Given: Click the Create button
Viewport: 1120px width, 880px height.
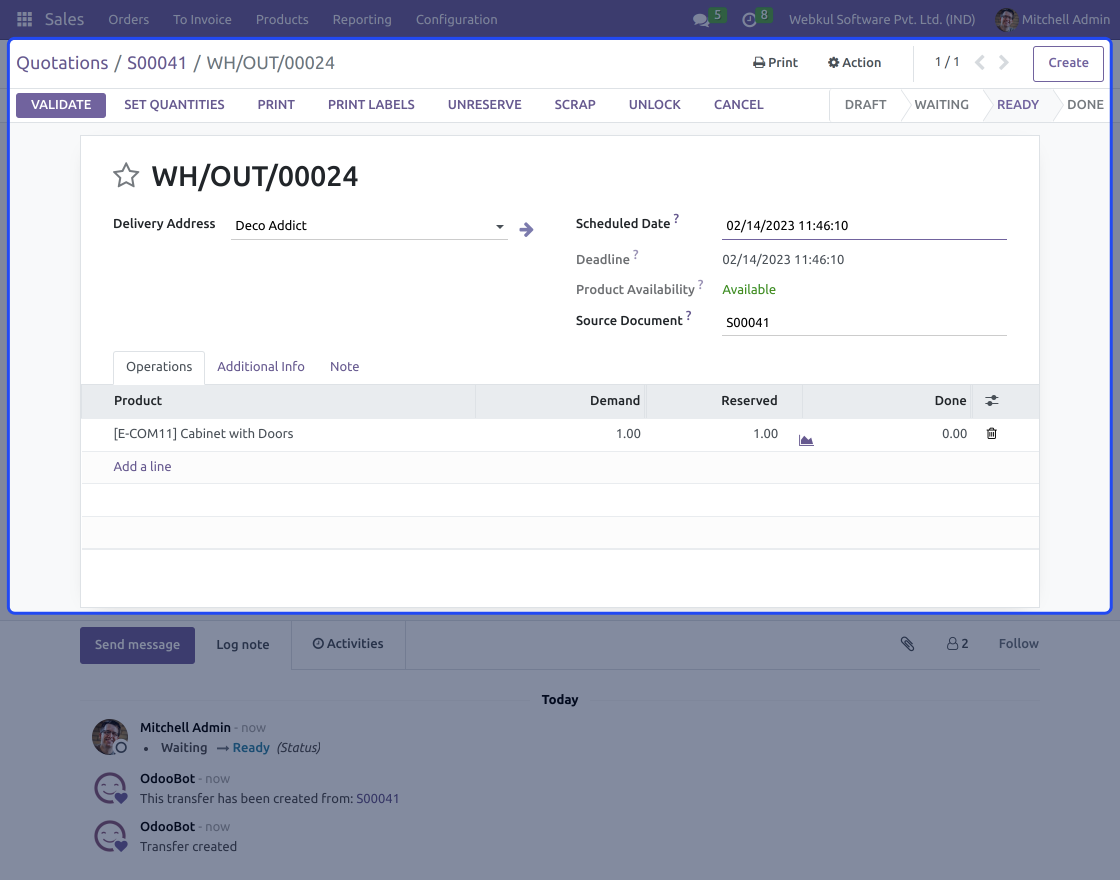Looking at the screenshot, I should (x=1068, y=64).
